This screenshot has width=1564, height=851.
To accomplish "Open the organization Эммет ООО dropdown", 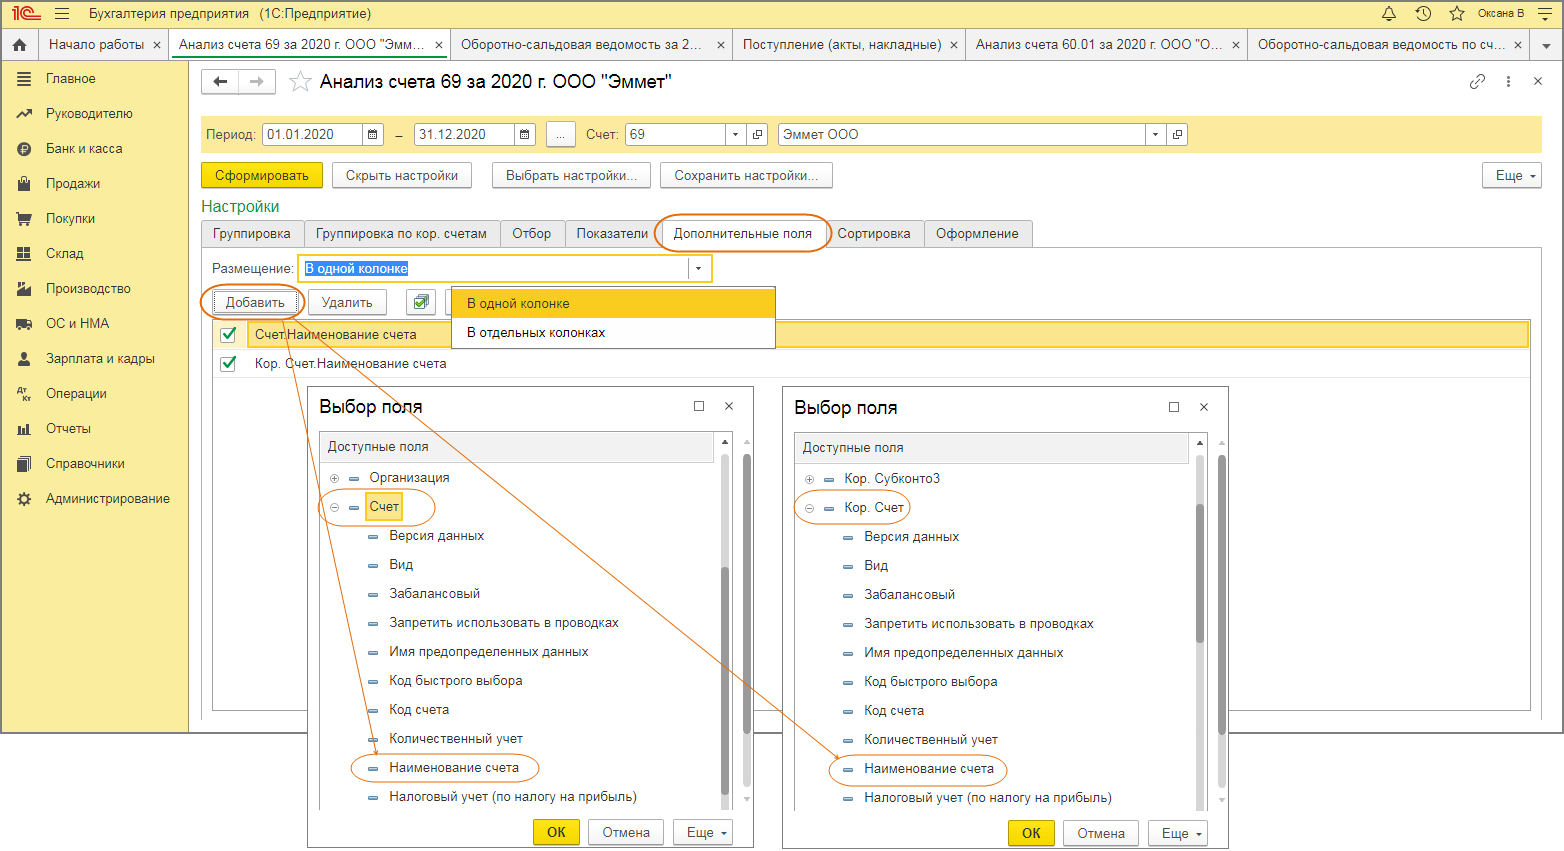I will [1156, 135].
